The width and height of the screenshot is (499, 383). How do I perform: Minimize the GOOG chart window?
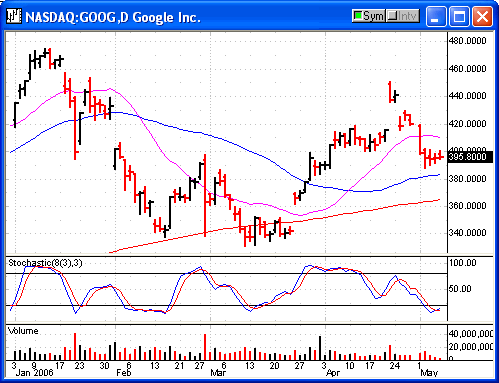point(436,16)
